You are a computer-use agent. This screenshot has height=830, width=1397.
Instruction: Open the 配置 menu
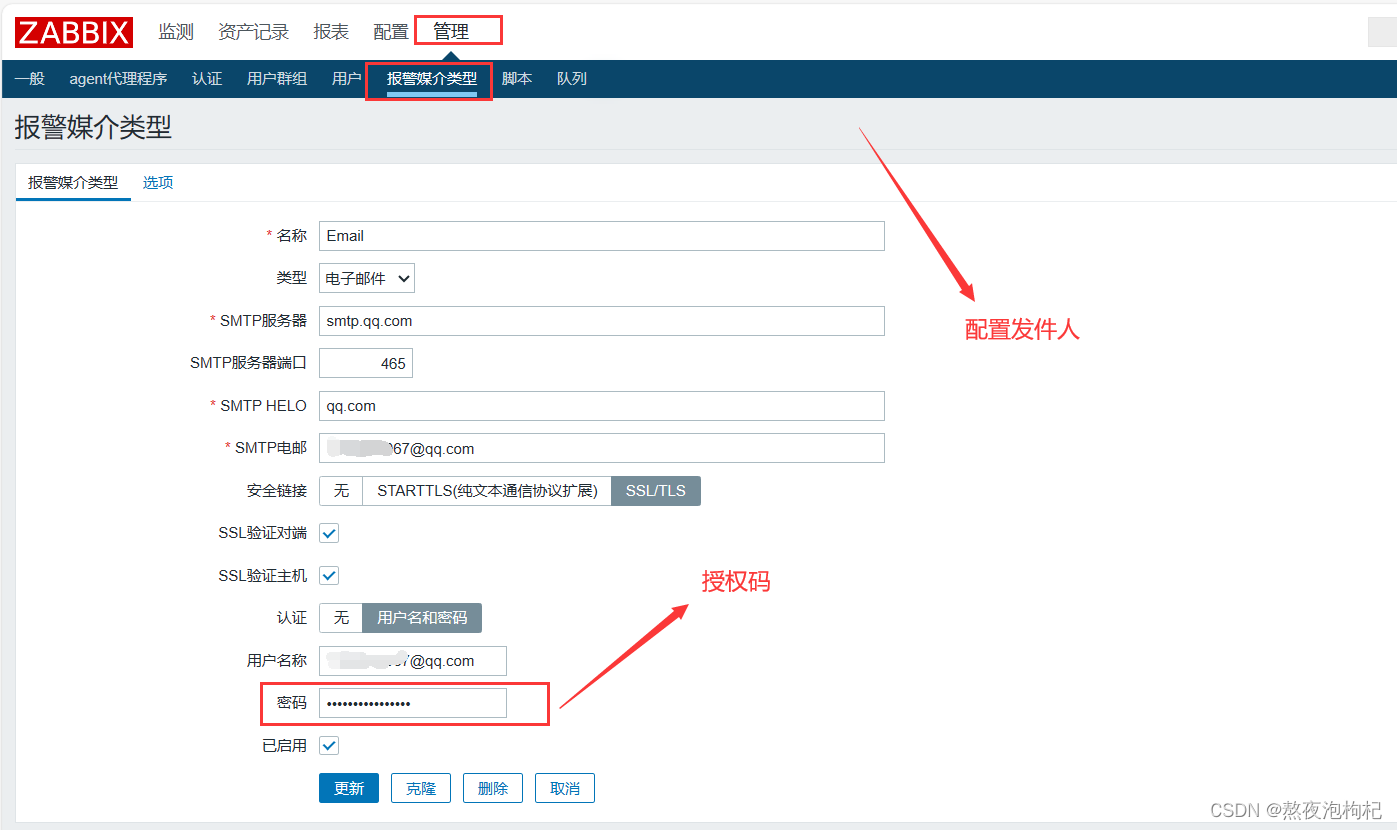(391, 32)
